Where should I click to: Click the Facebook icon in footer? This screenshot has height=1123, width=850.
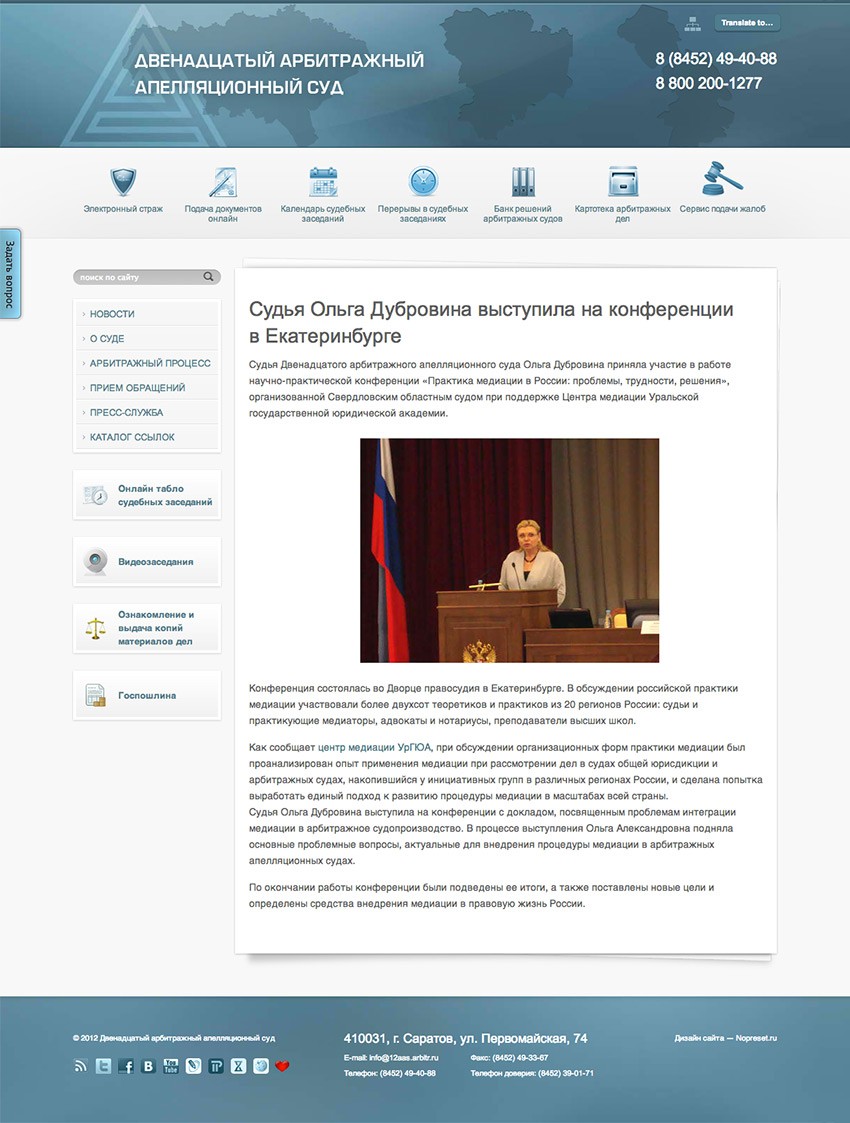(126, 1066)
